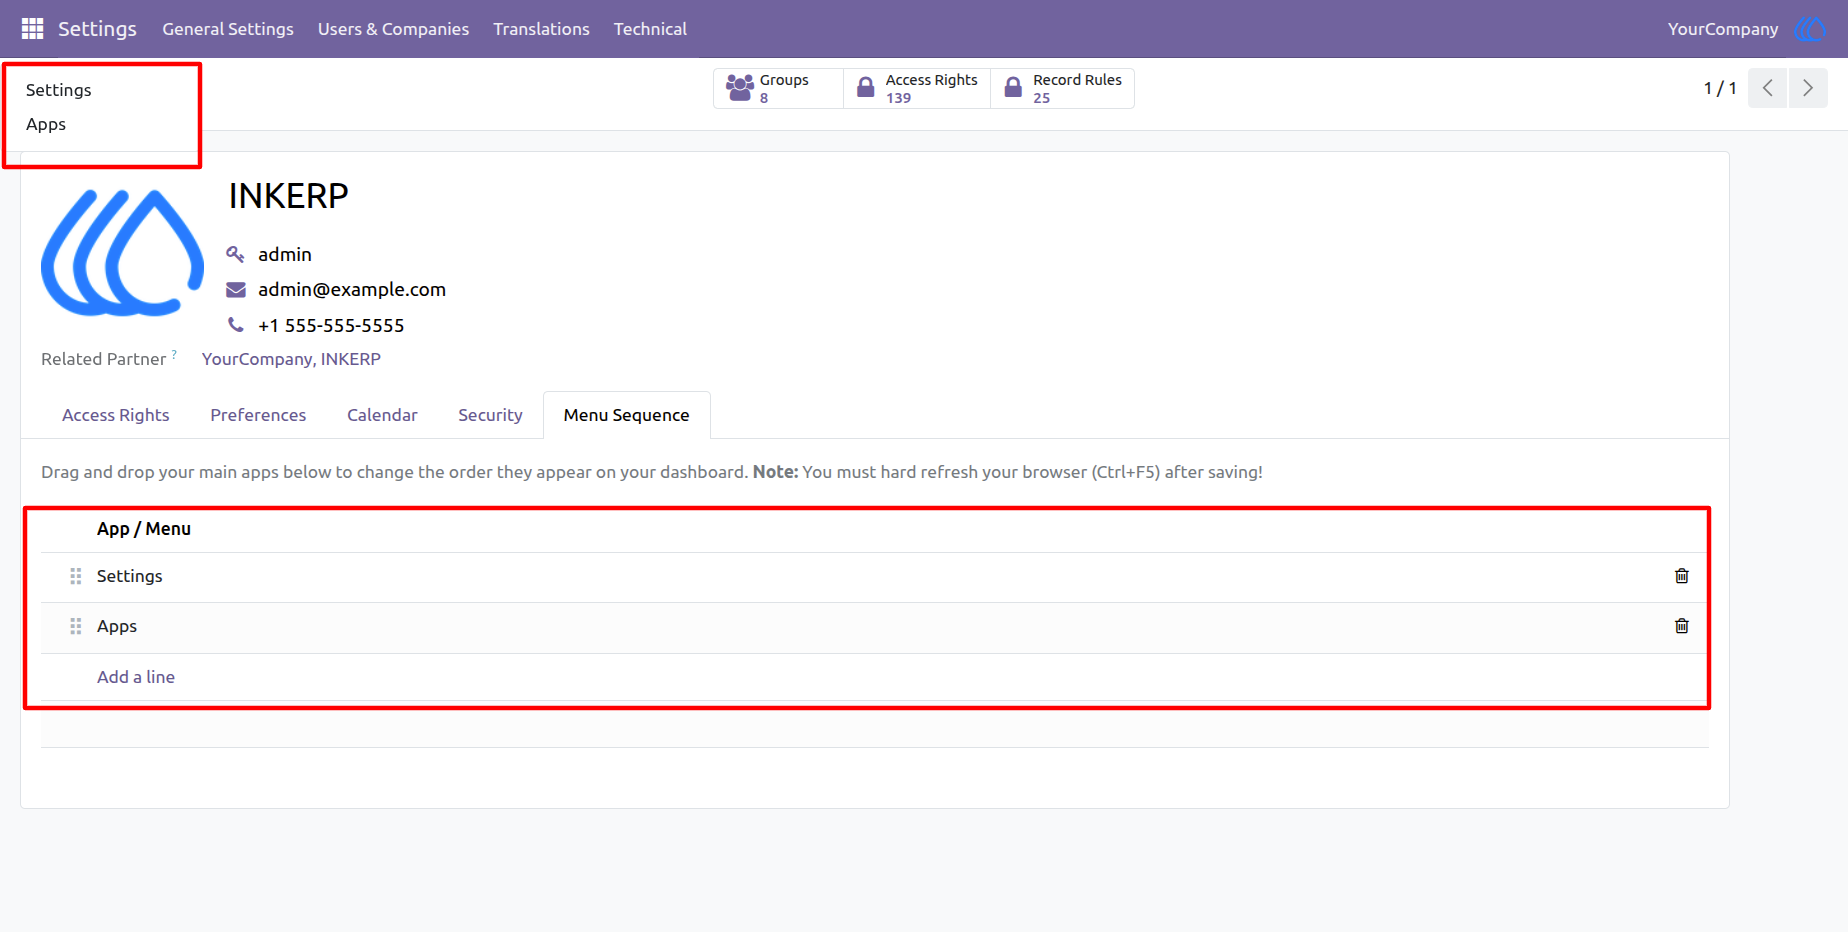Delete the Settings menu sequence row
This screenshot has width=1848, height=932.
pyautogui.click(x=1682, y=576)
